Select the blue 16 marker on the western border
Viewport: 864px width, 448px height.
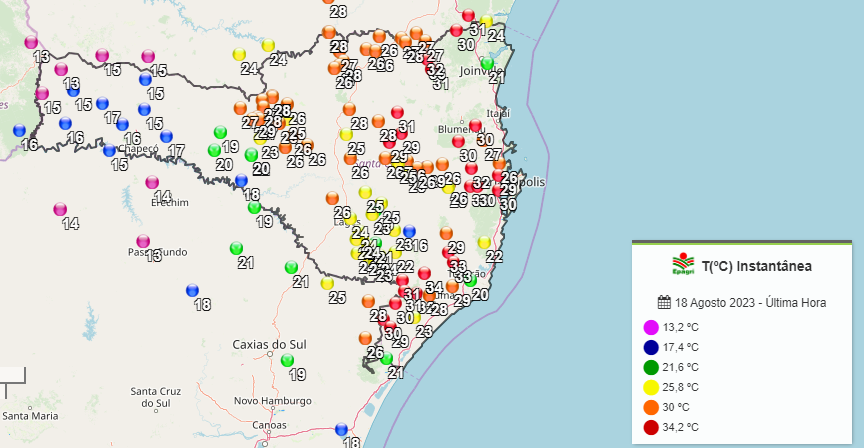(x=19, y=131)
